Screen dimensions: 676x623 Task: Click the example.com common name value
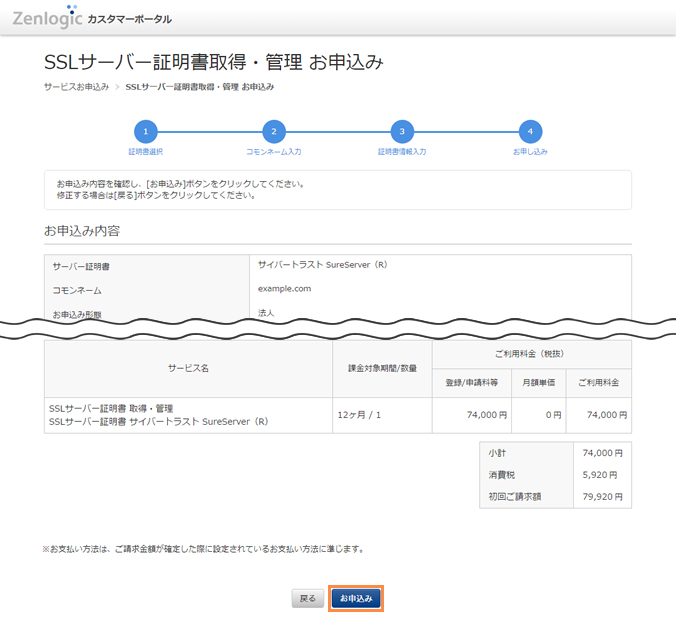click(x=285, y=289)
